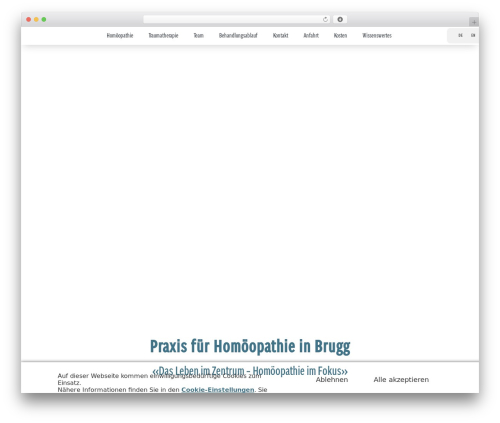
Task: Accept all cookies with Alle akzeptieren
Action: pos(401,380)
